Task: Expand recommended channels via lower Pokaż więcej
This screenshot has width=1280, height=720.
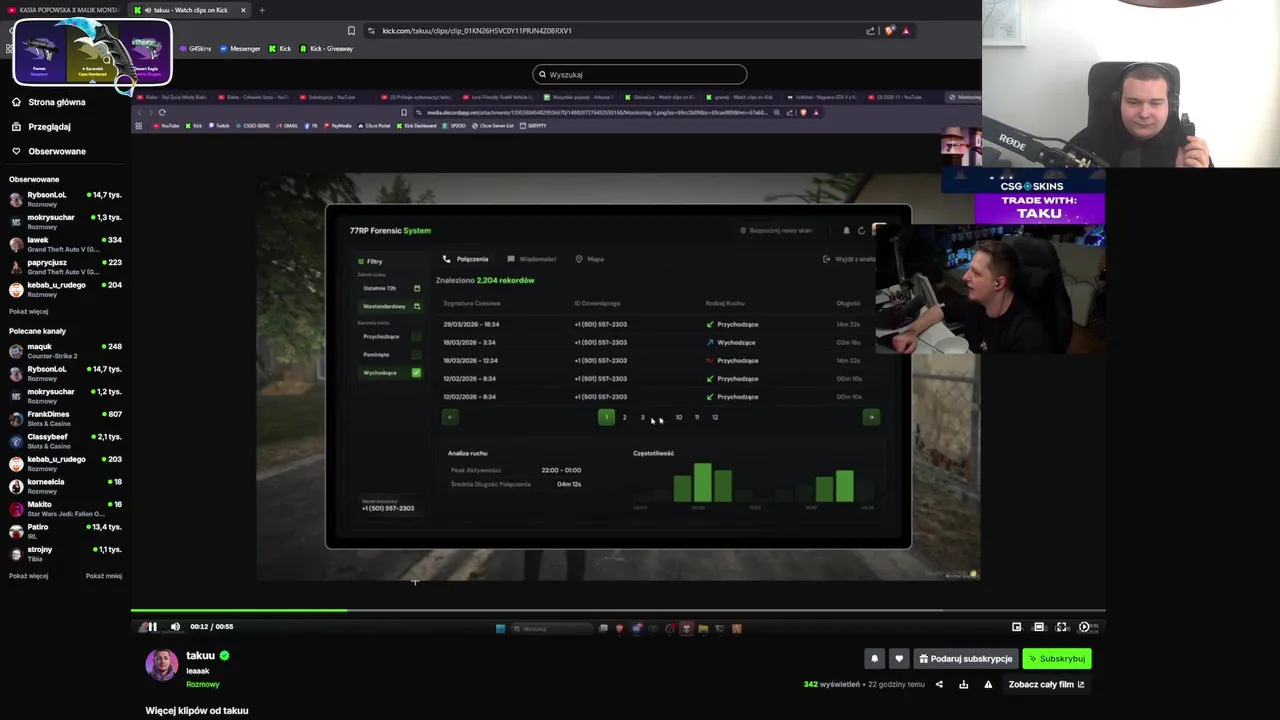Action: 28,576
